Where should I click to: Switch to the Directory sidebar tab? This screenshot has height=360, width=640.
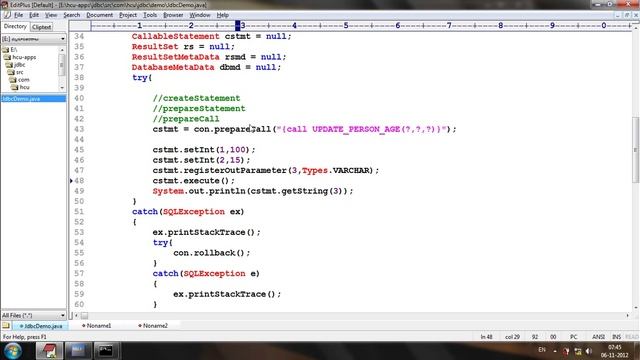click(x=15, y=27)
